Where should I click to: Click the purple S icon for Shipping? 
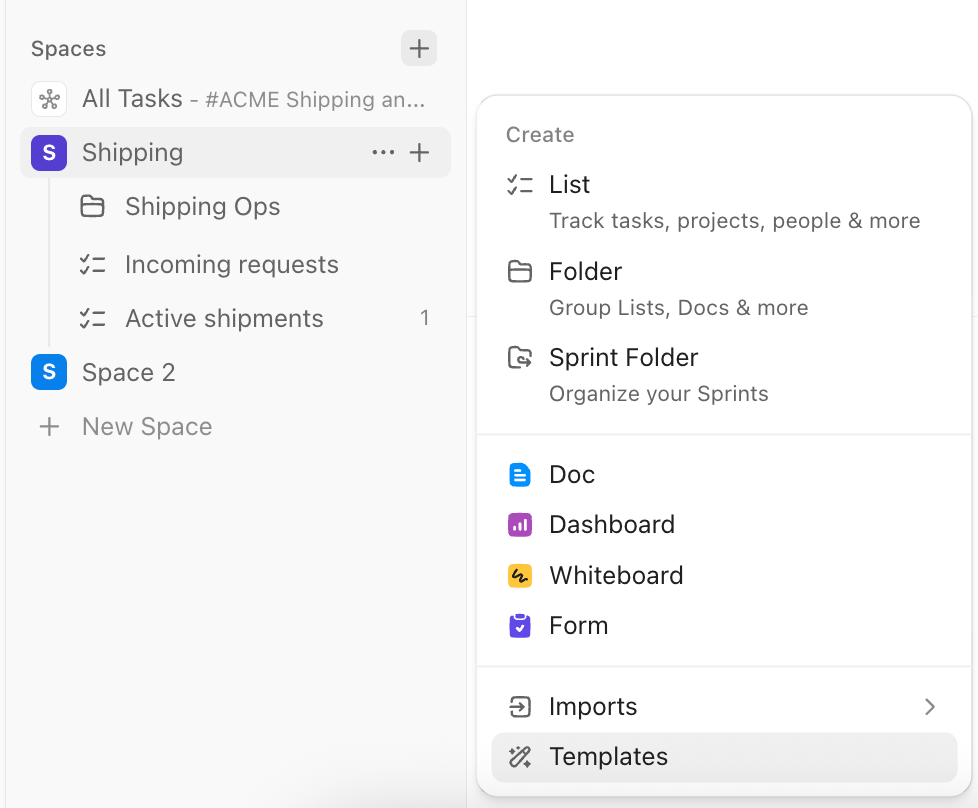(x=48, y=152)
